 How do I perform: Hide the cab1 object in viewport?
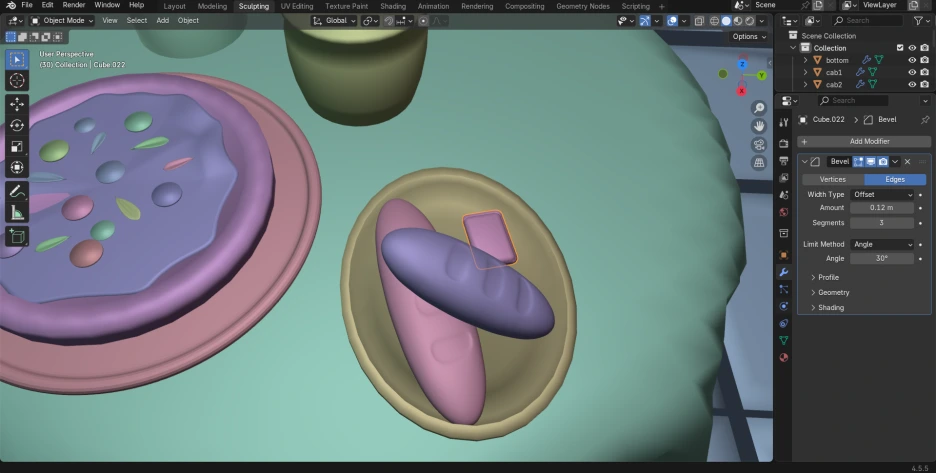click(912, 72)
